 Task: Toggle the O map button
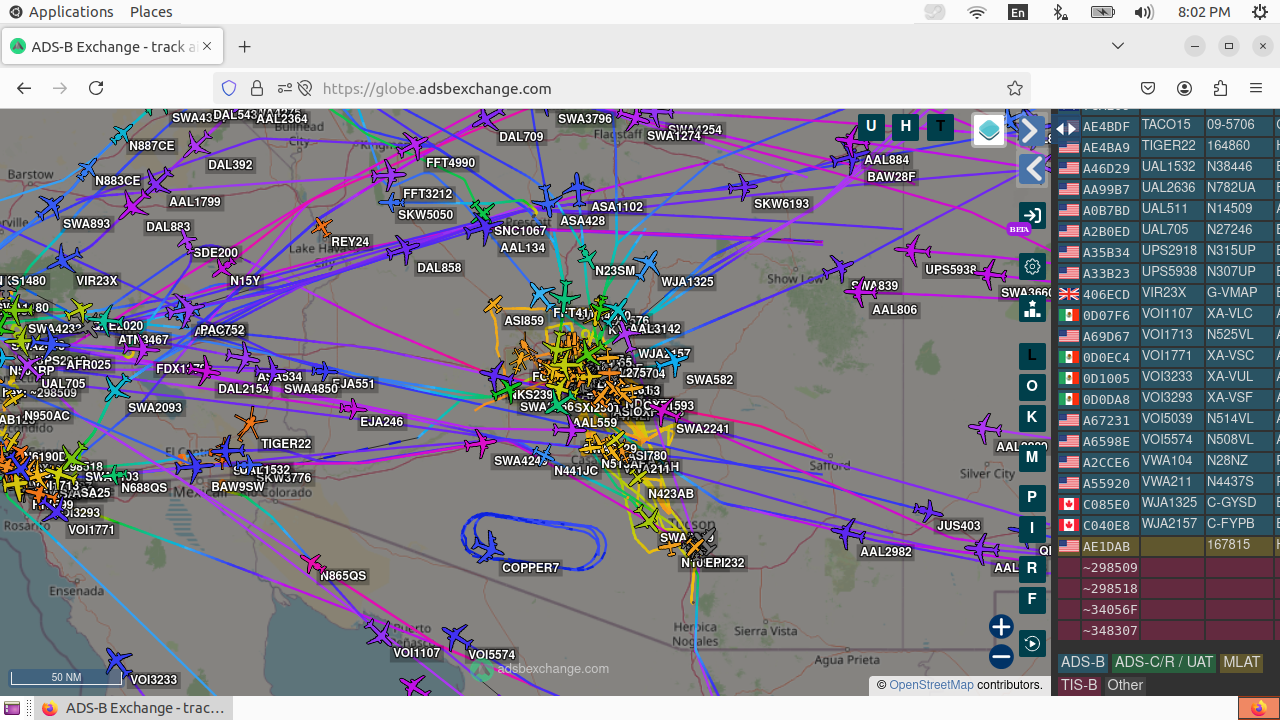1032,387
